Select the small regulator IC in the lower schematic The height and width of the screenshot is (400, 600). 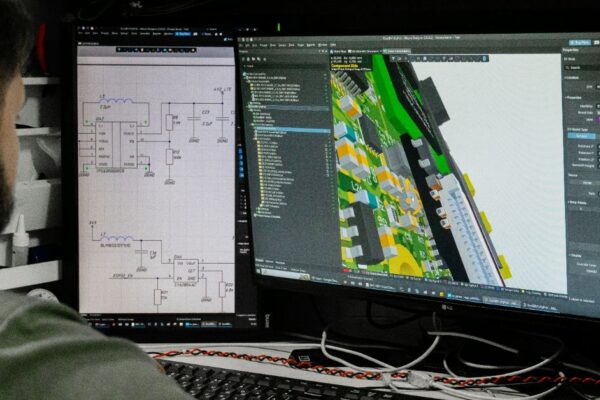186,271
